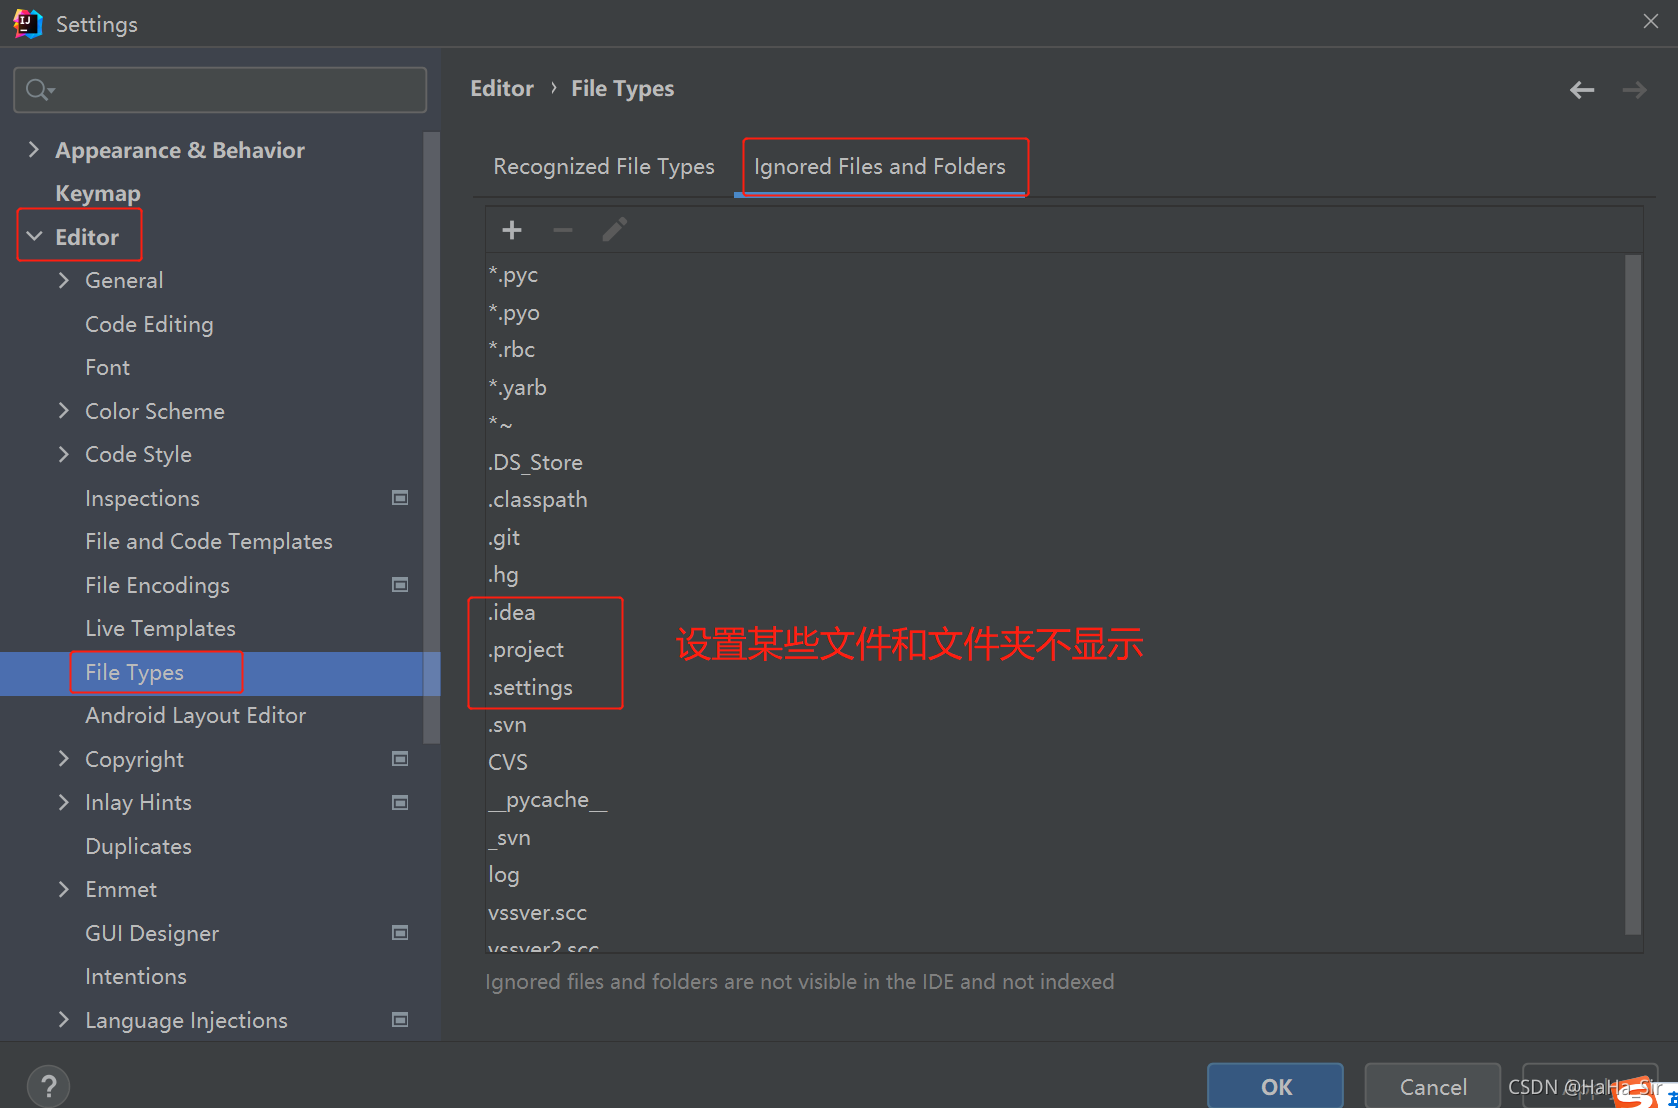Viewport: 1678px width, 1108px height.
Task: Click the Cancel button
Action: 1433,1087
